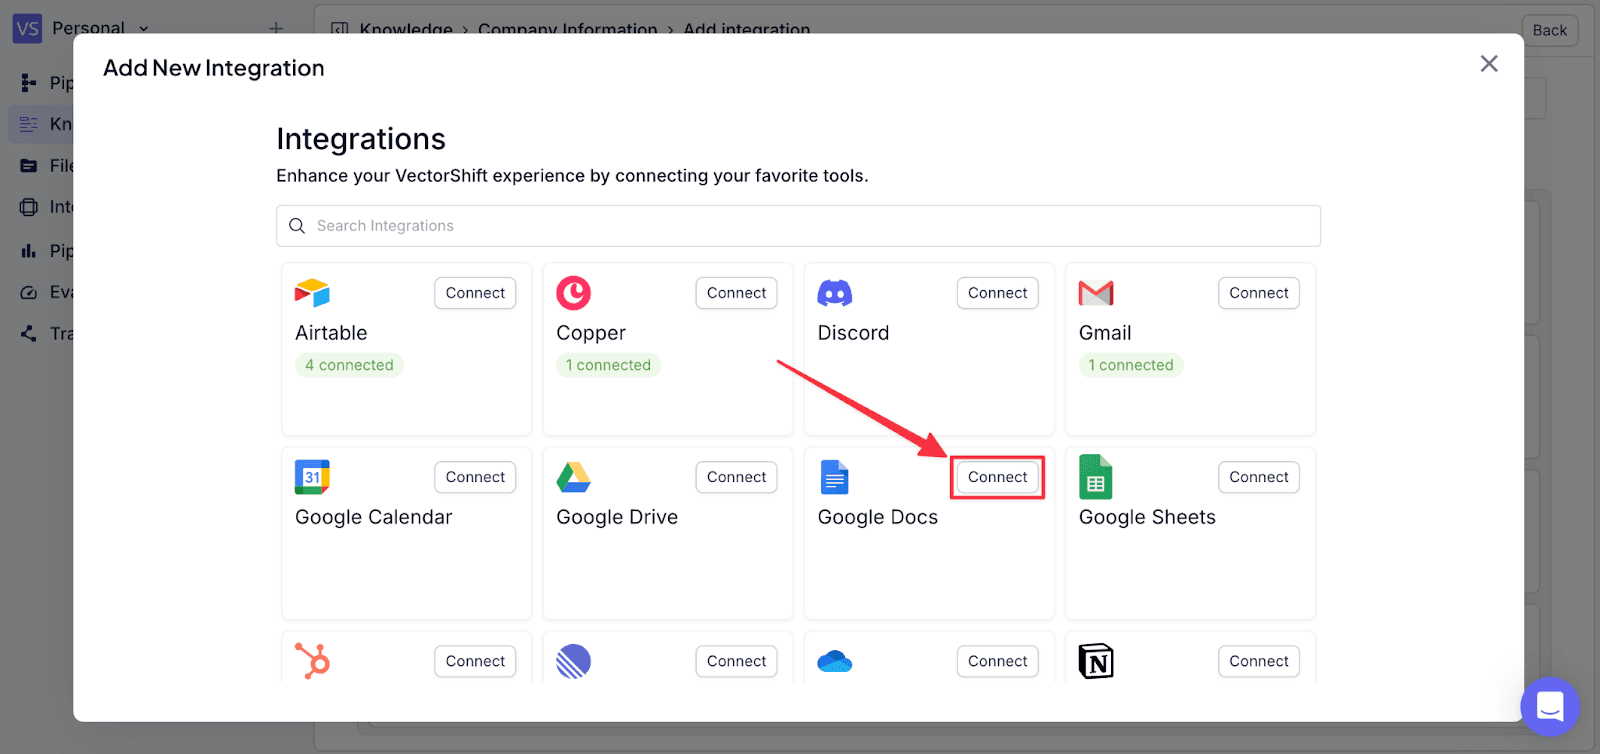Viewport: 1600px width, 754px height.
Task: Click the panel icon before Knowledge breadcrumb
Action: (339, 30)
